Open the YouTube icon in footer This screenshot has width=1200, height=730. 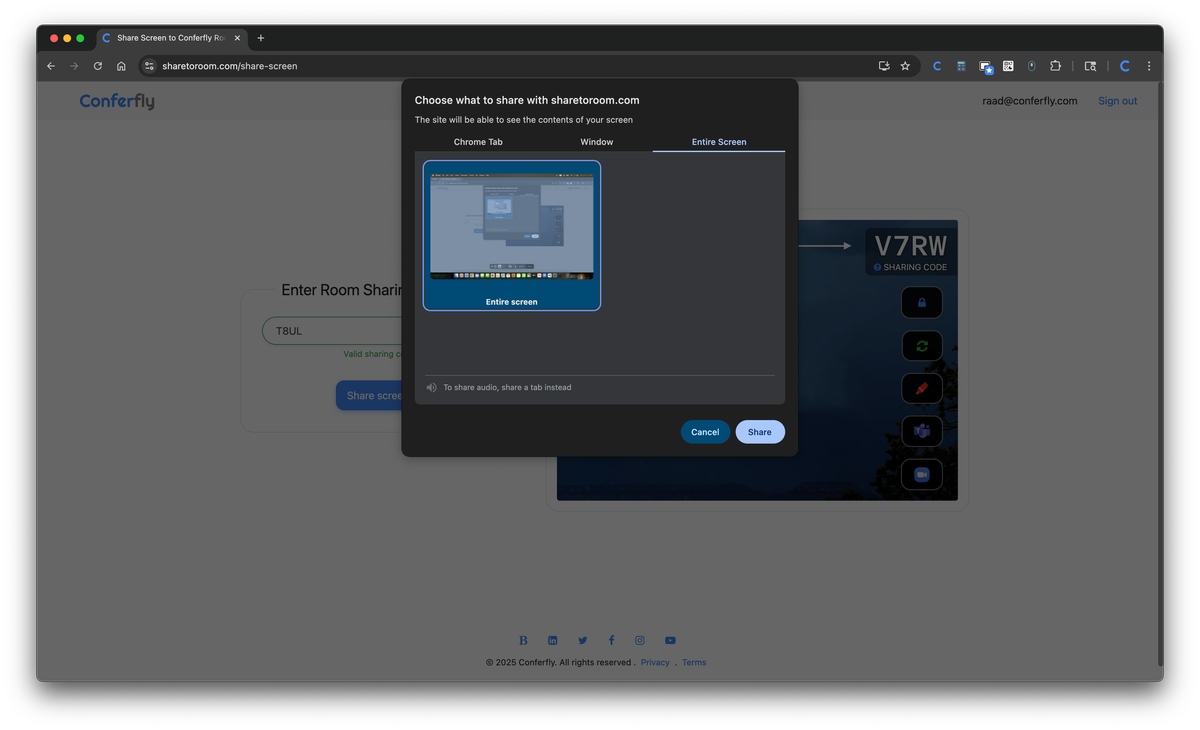coord(670,640)
